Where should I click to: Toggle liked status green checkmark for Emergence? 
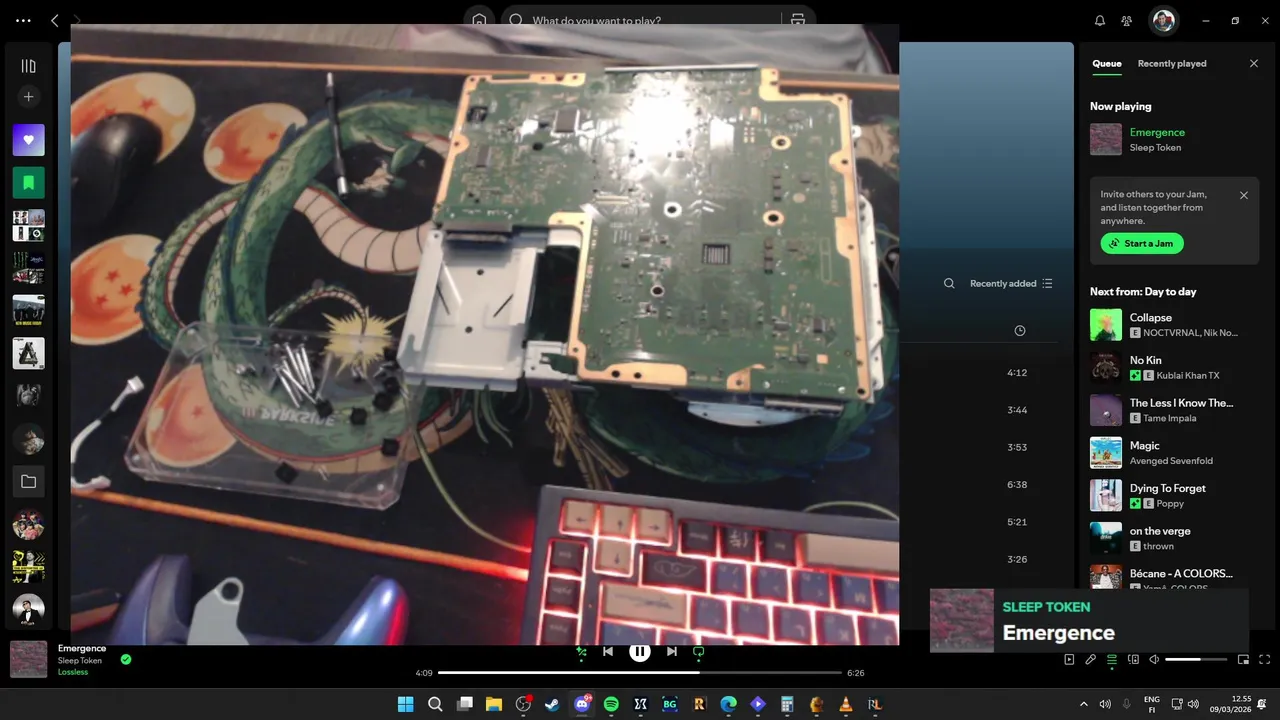point(126,659)
